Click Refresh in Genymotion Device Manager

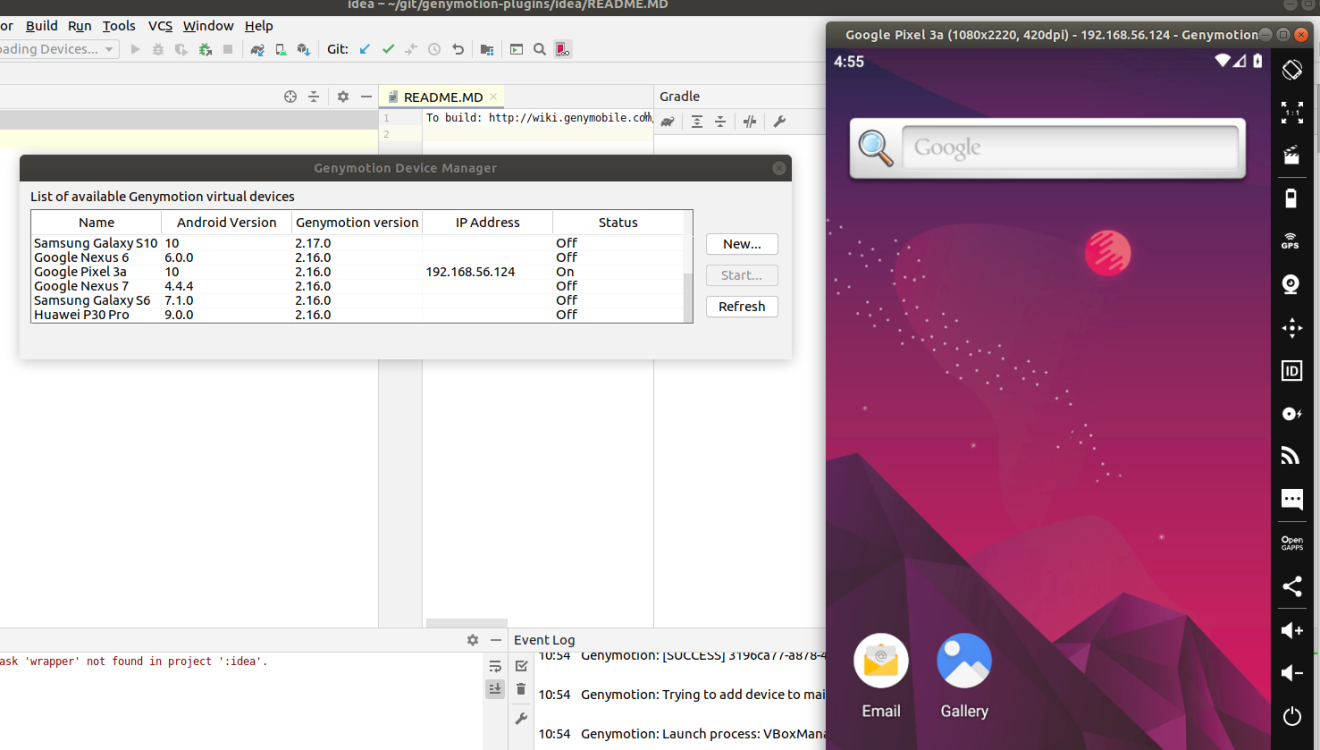pos(741,306)
